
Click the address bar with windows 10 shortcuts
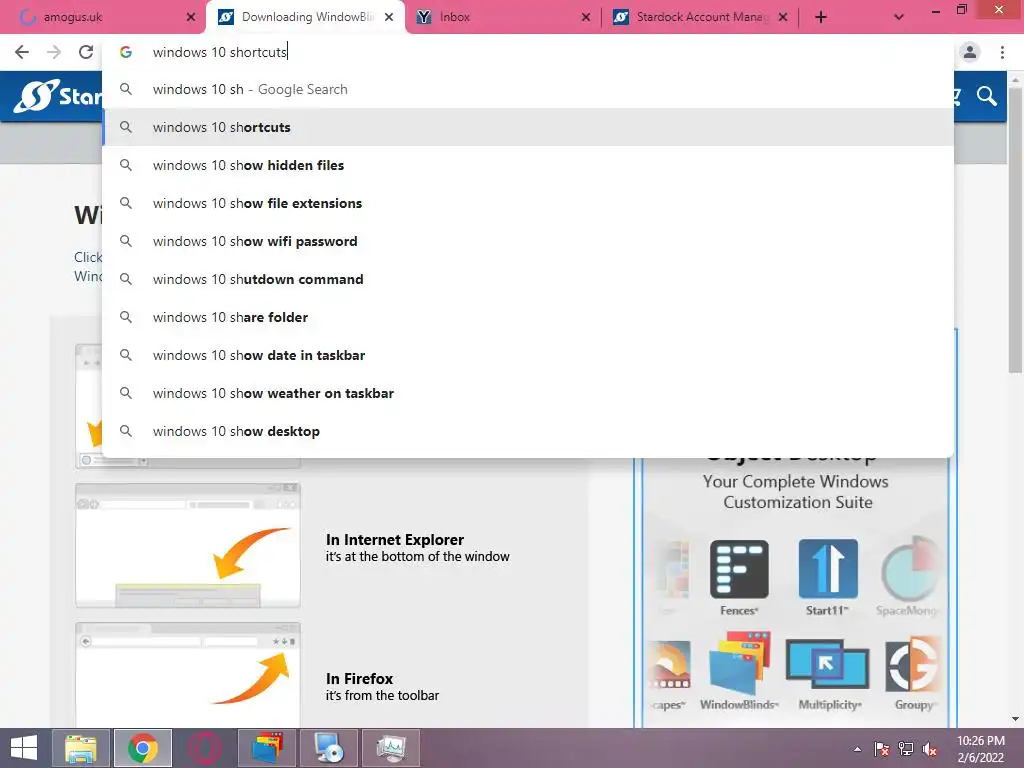click(528, 52)
